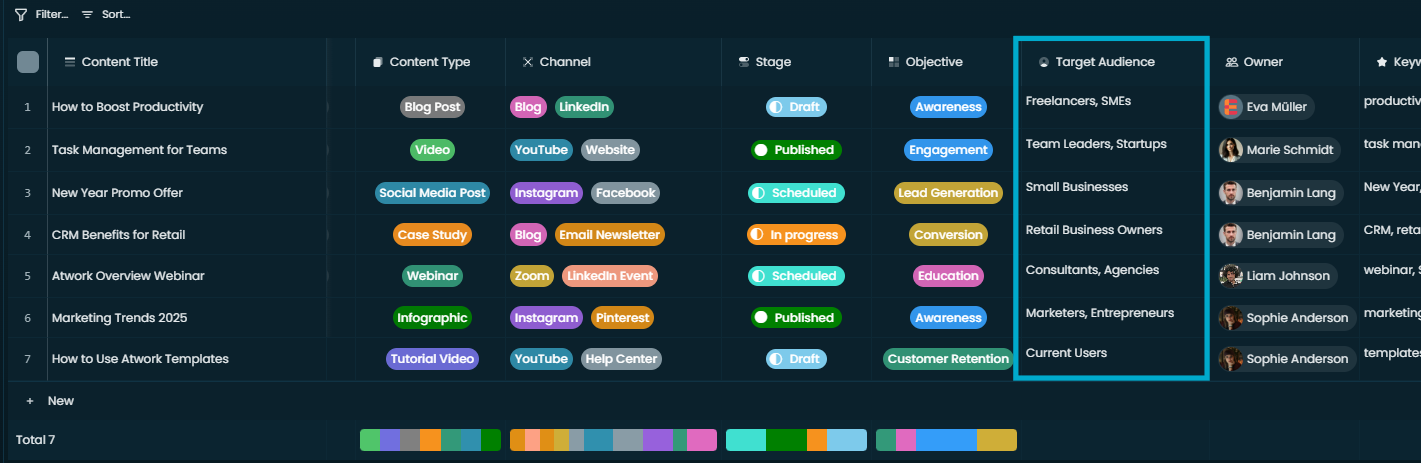Open the Sort options
Image resolution: width=1421 pixels, height=463 pixels.
(106, 15)
